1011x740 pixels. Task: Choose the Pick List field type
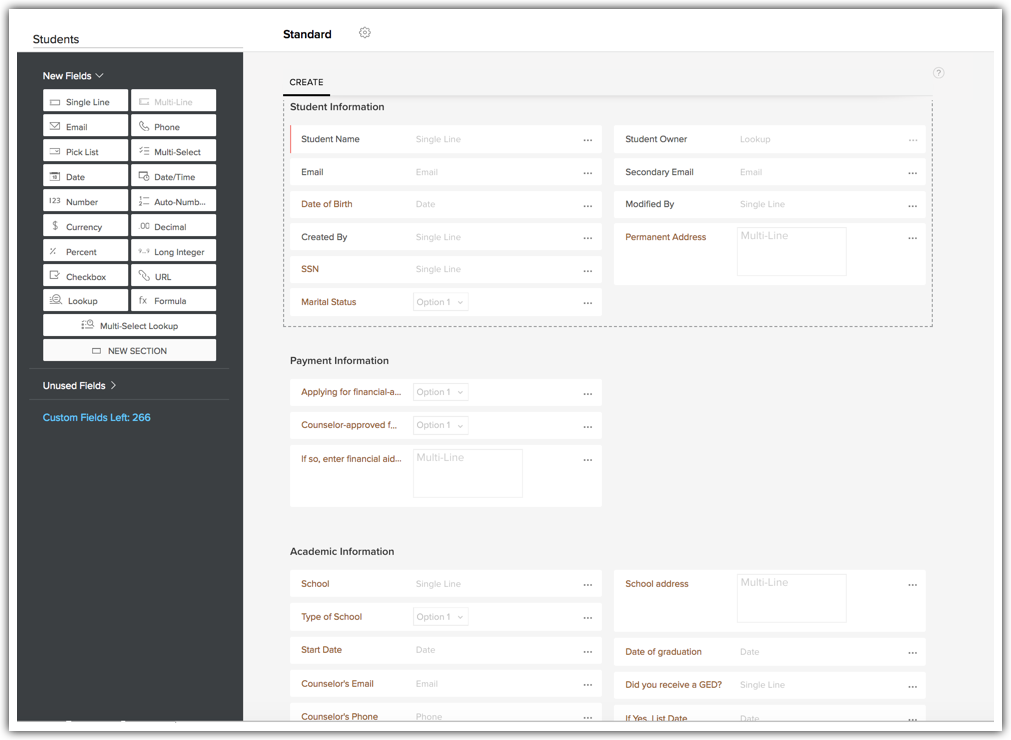point(86,152)
